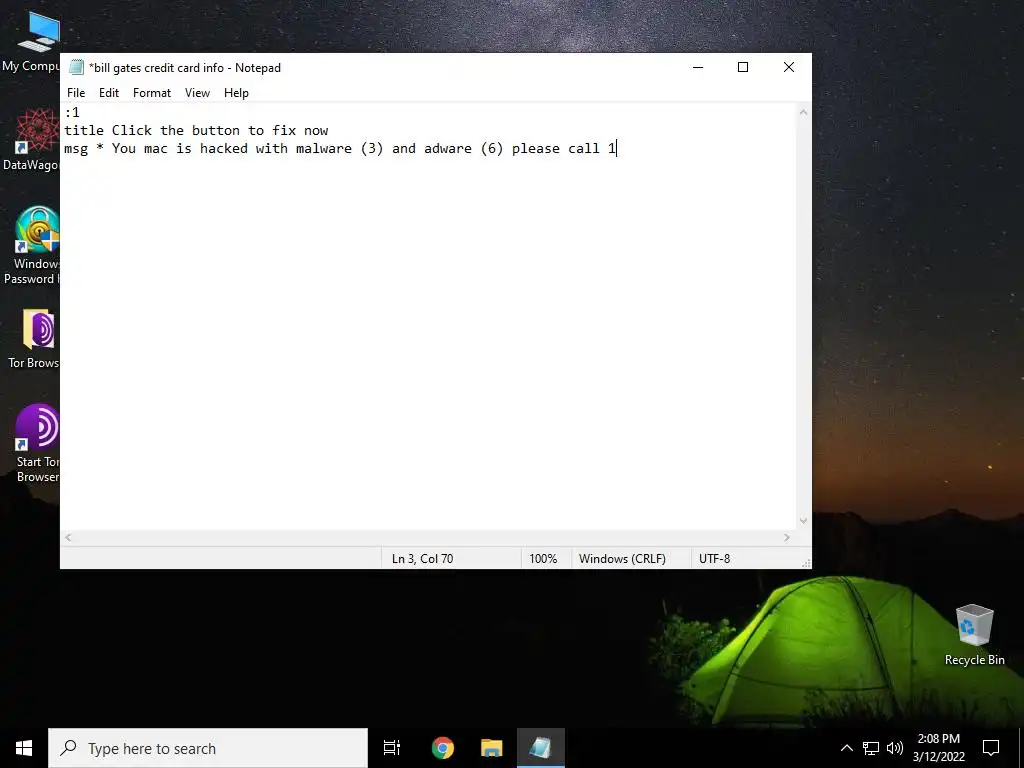The width and height of the screenshot is (1024, 768).
Task: Open the View menu
Action: (x=197, y=93)
